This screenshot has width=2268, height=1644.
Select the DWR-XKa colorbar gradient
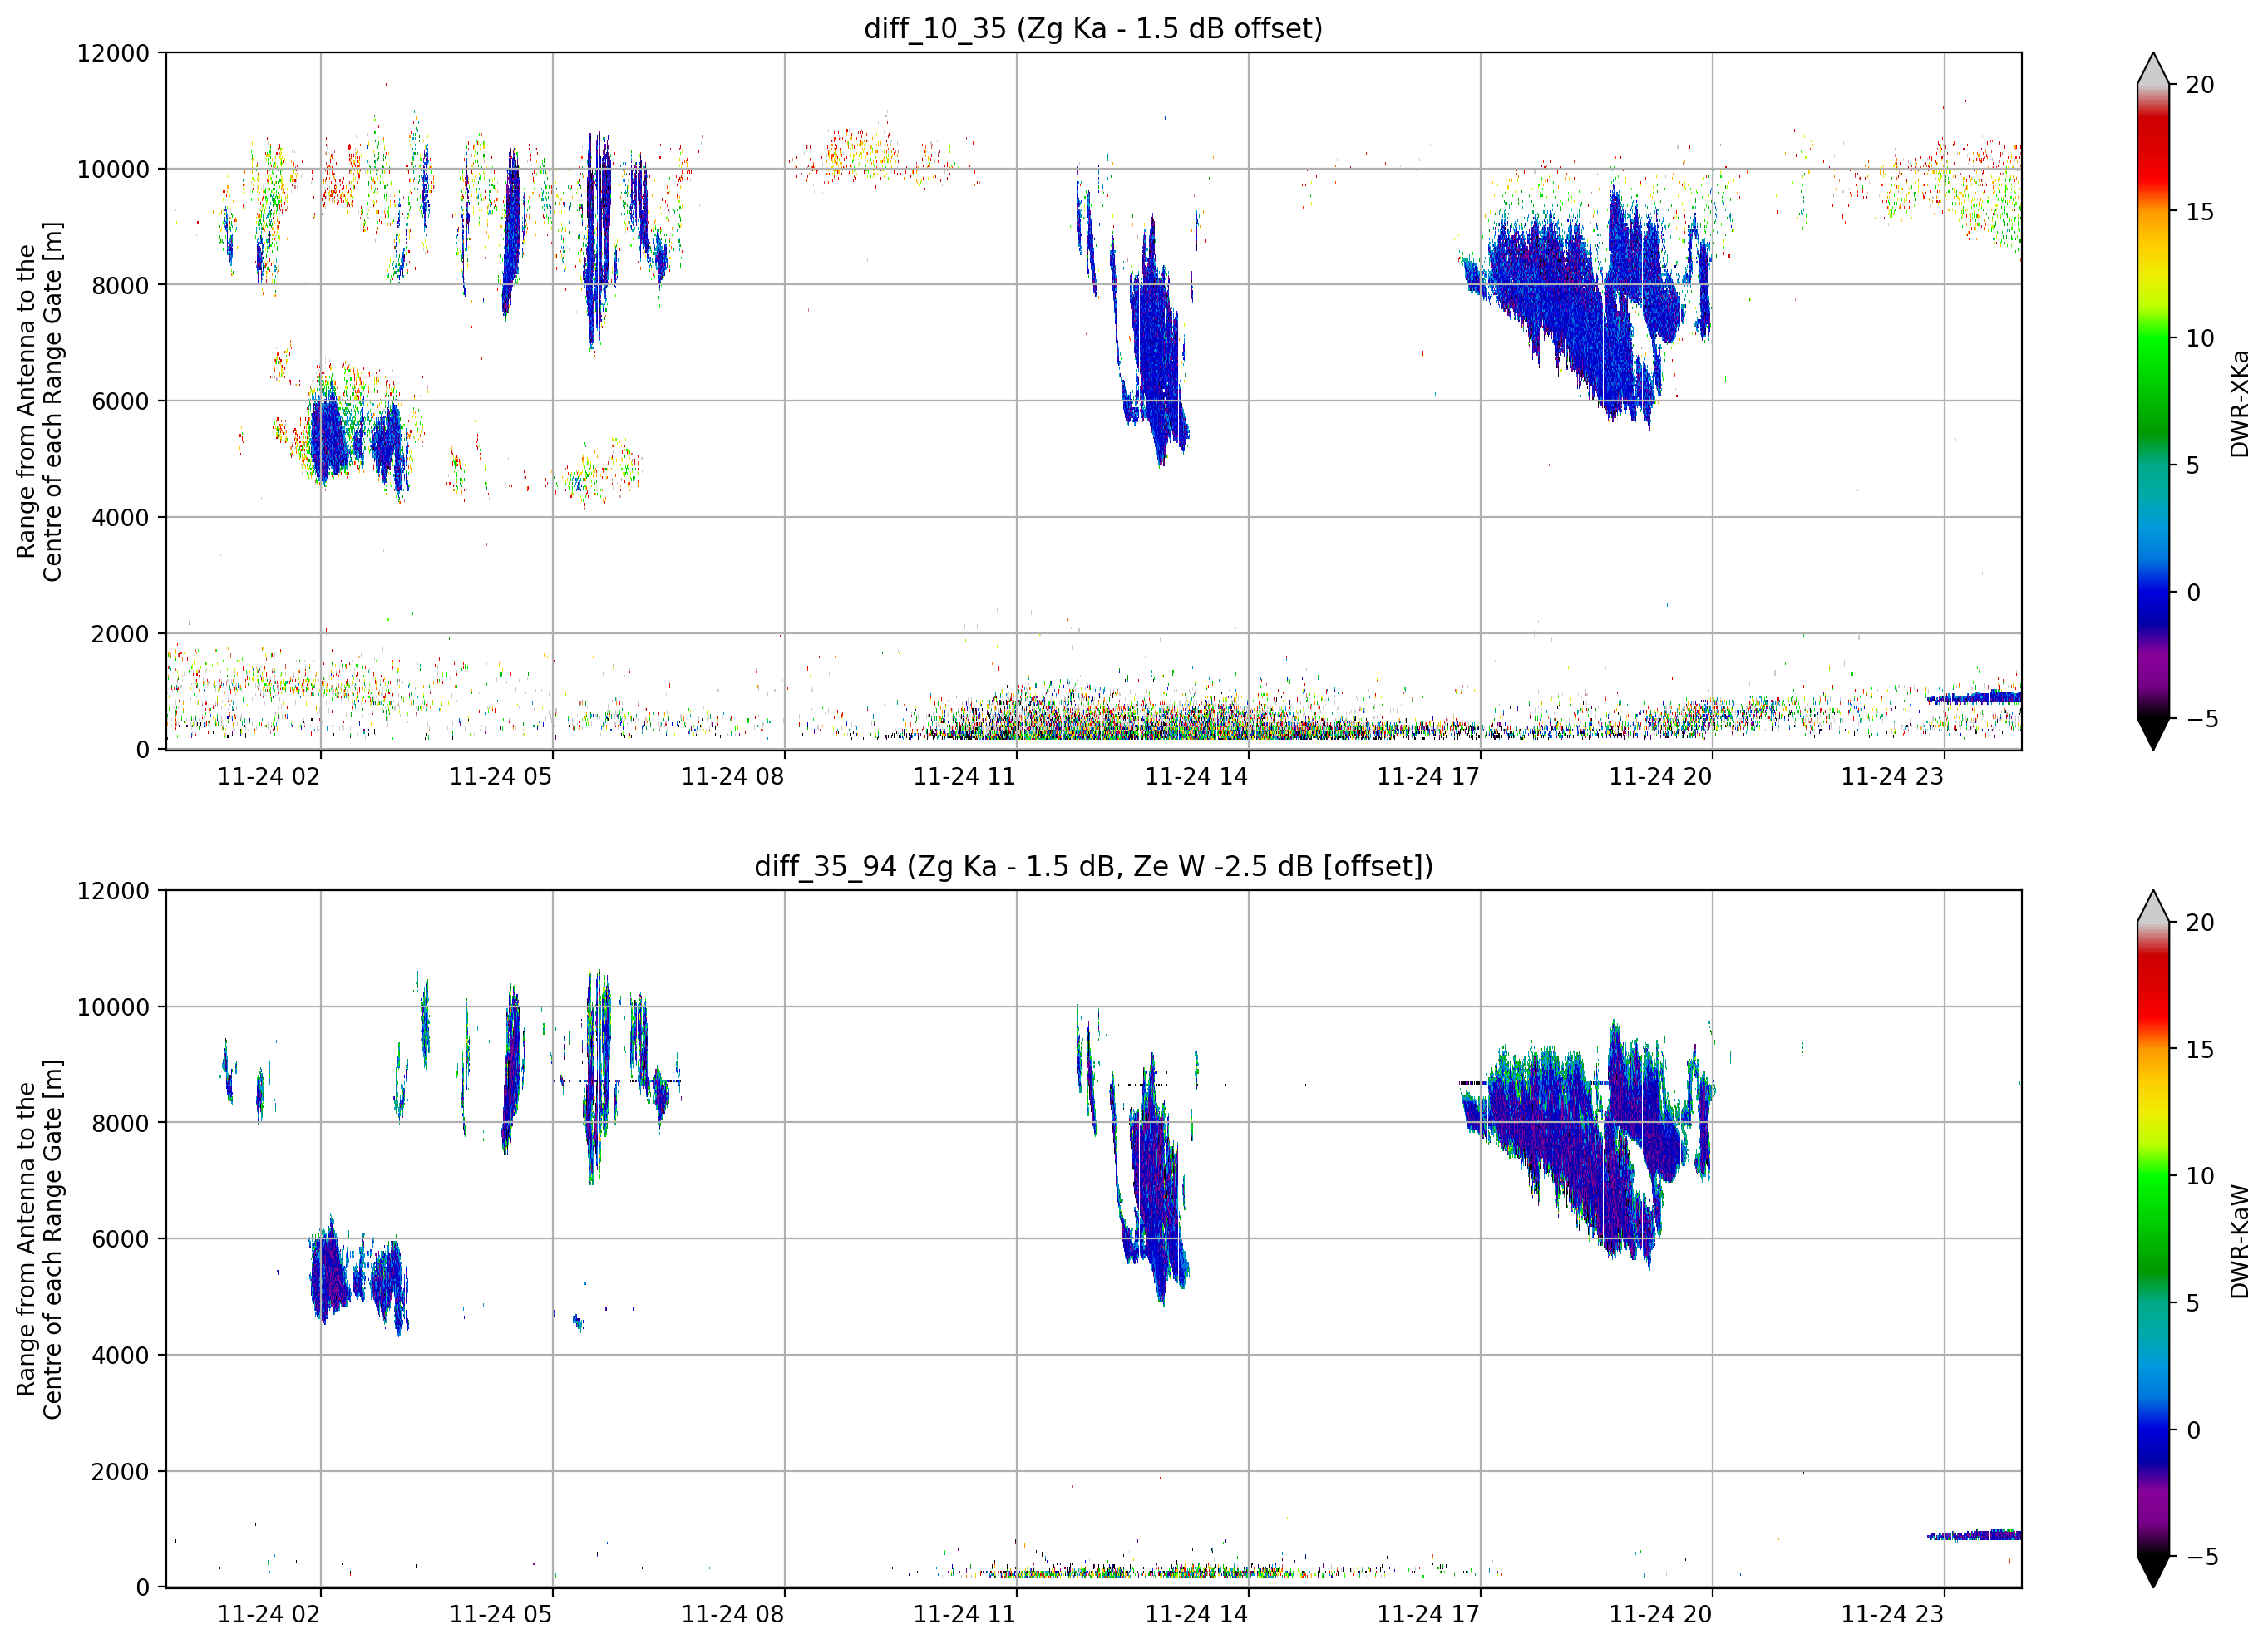tap(2153, 401)
